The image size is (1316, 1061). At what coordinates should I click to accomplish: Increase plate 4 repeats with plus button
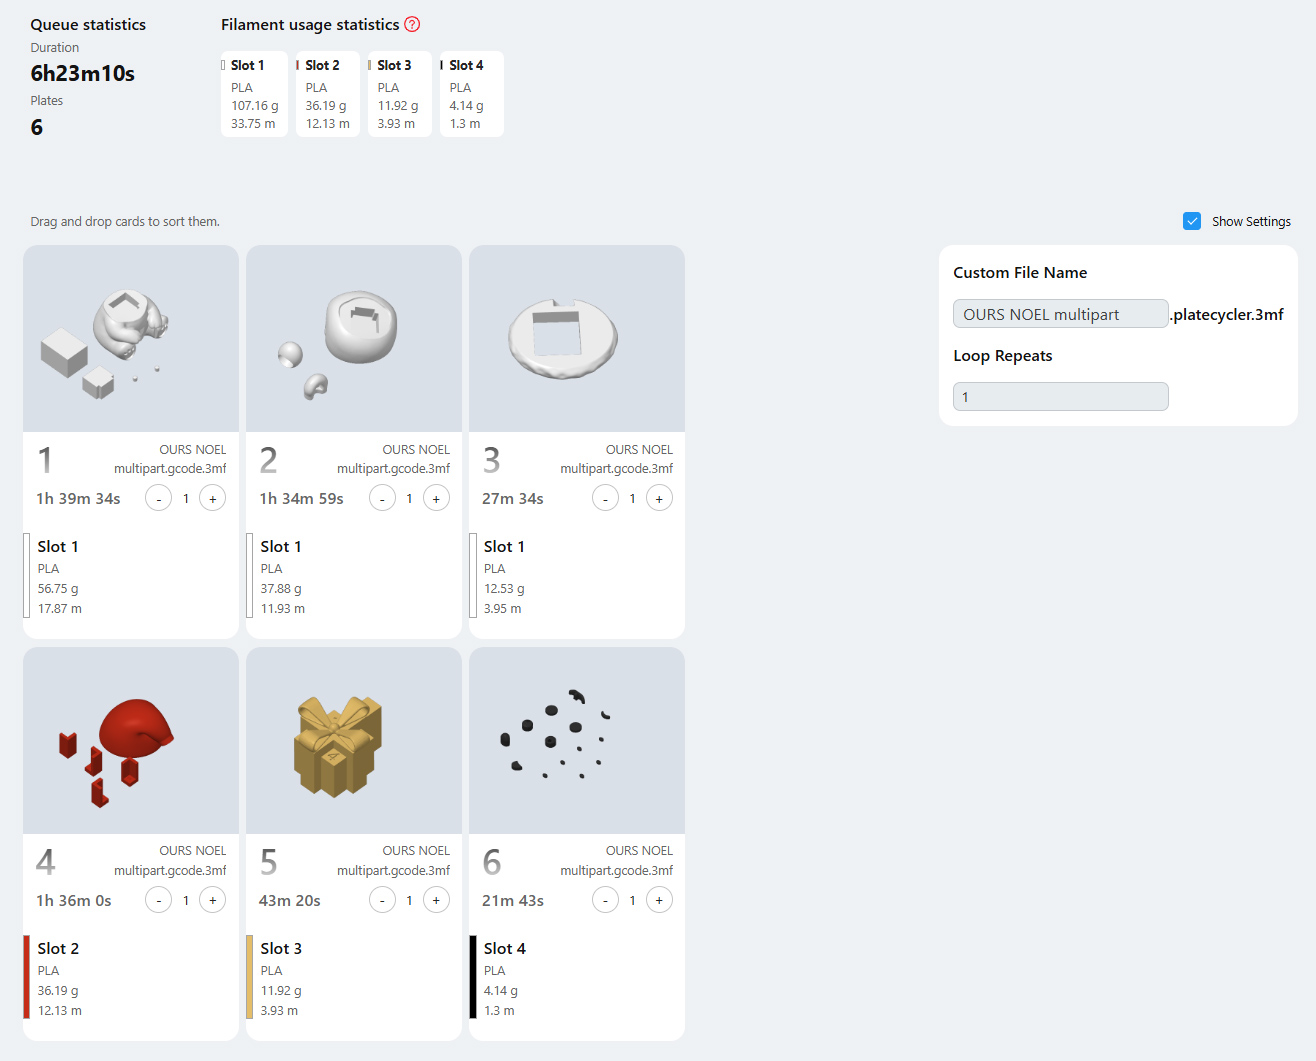pos(213,900)
